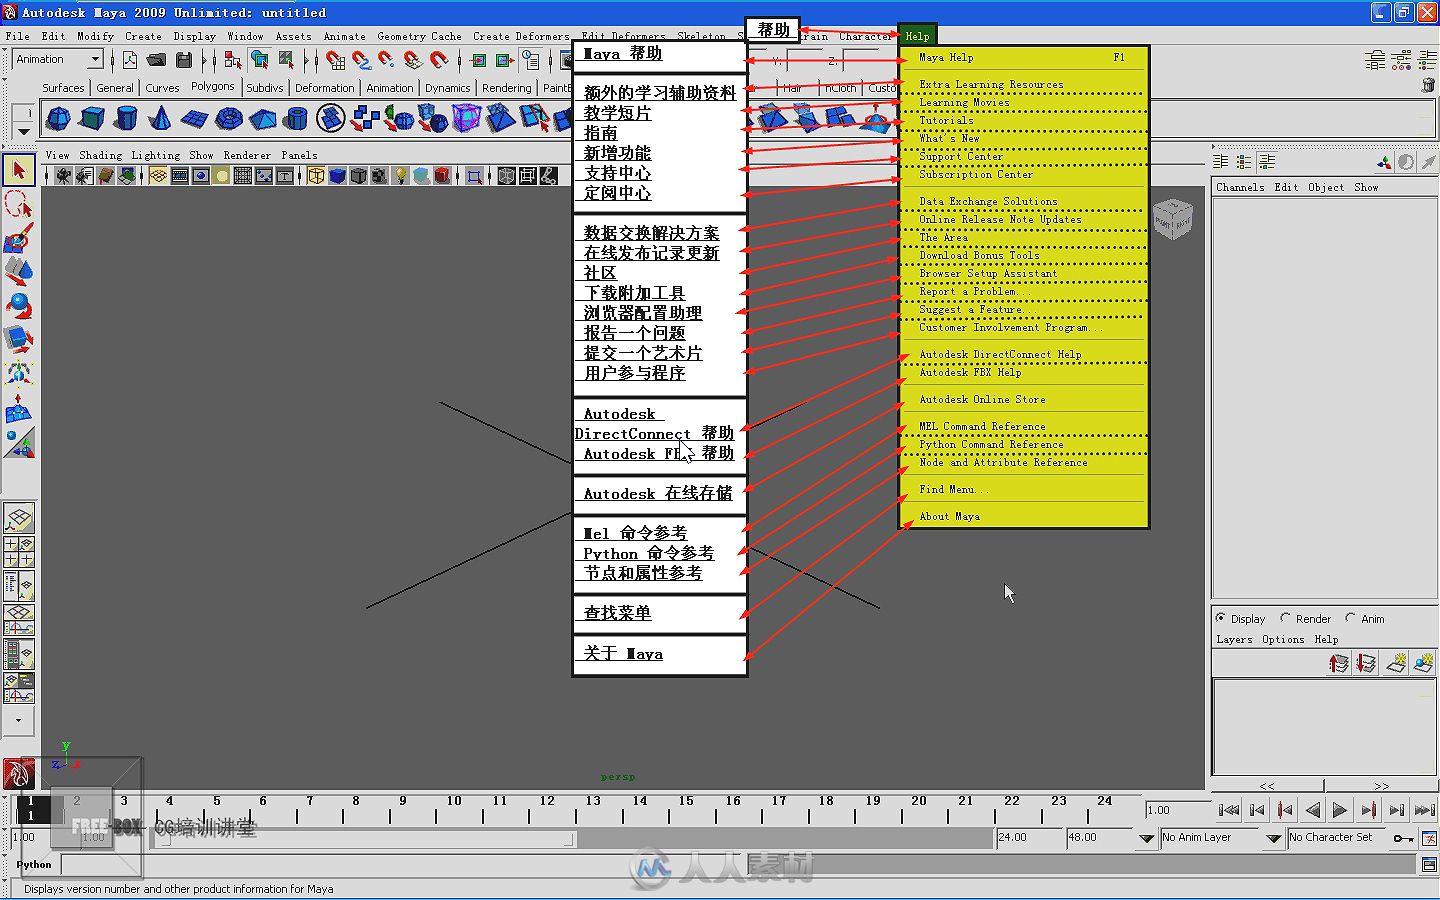This screenshot has height=900, width=1440.
Task: Create a polygon cube from the shelf
Action: [92, 120]
